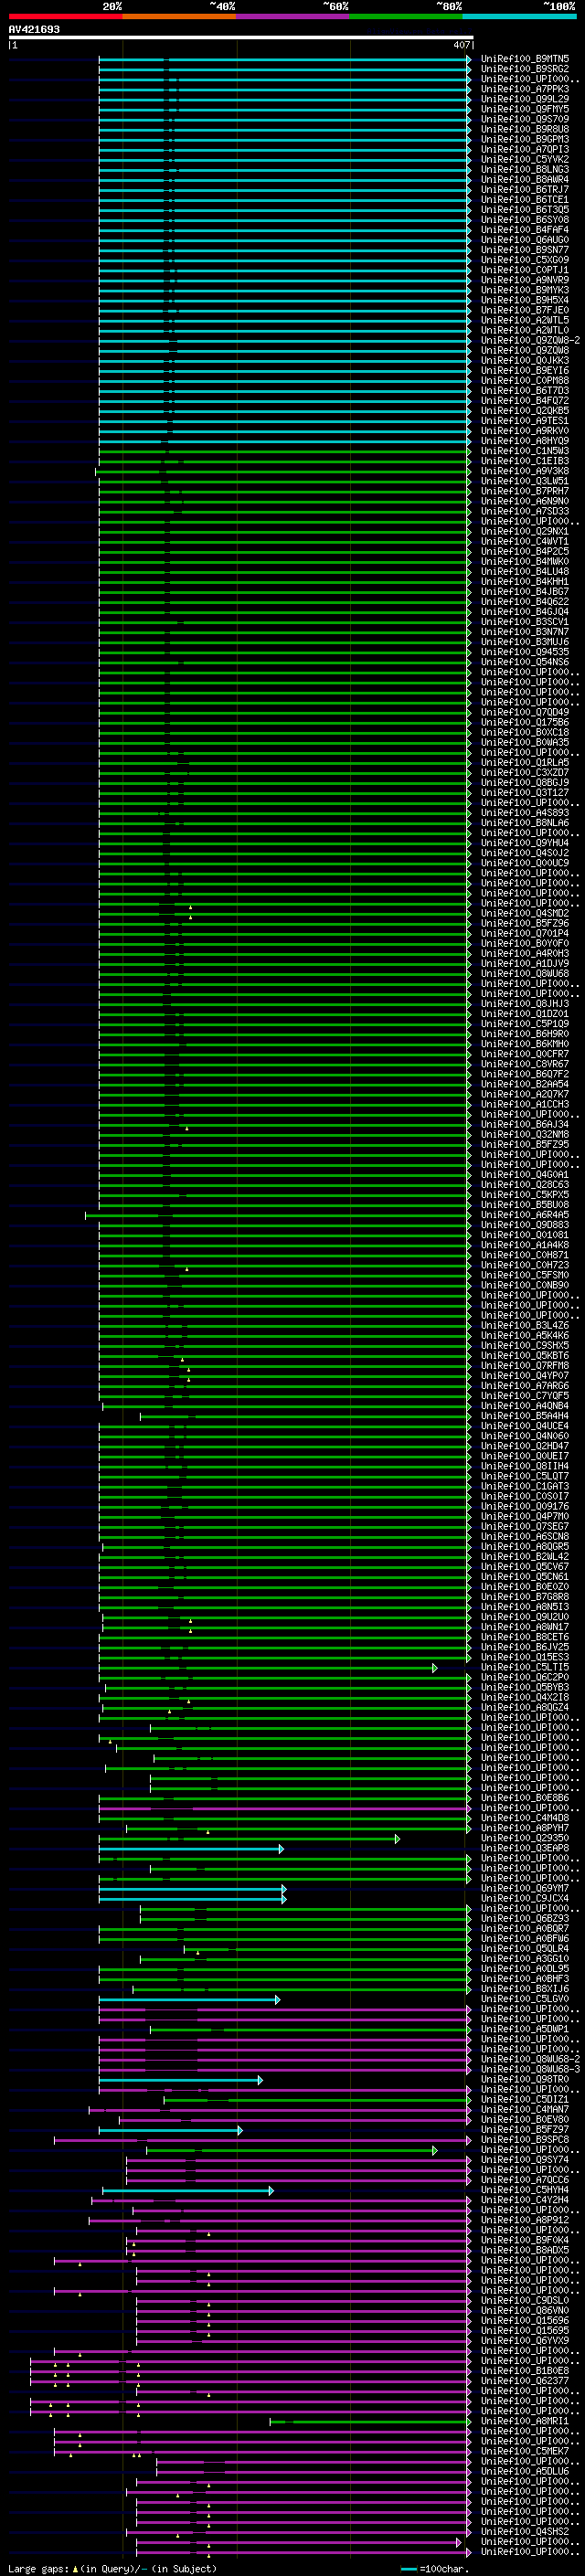Click the orange ~40% identity legend bar
Screen dimensions: 585x2576
click(x=179, y=16)
